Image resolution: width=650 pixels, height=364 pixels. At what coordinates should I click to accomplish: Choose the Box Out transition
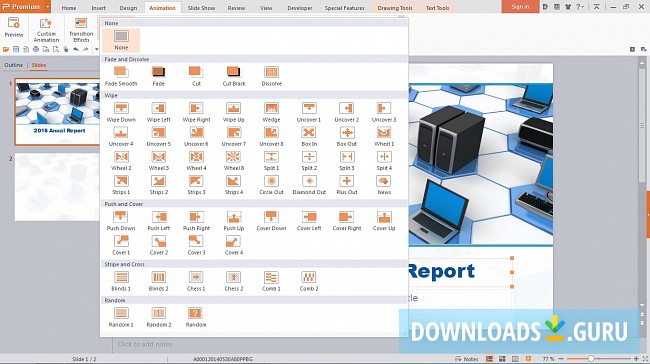[347, 136]
